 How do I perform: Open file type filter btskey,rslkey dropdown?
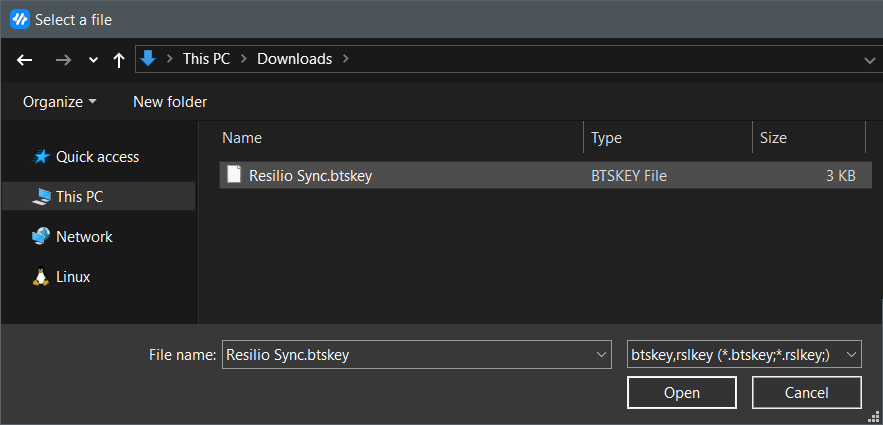coord(744,355)
